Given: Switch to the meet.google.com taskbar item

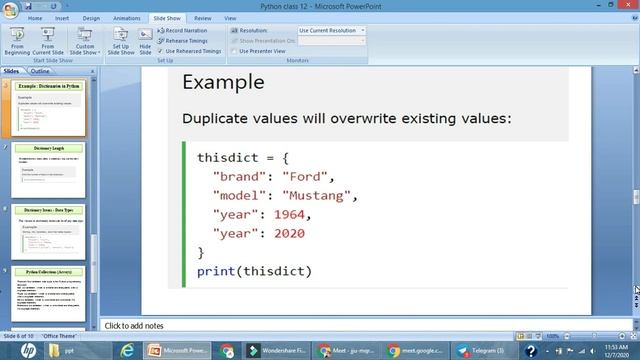Looking at the screenshot, I should pos(416,351).
